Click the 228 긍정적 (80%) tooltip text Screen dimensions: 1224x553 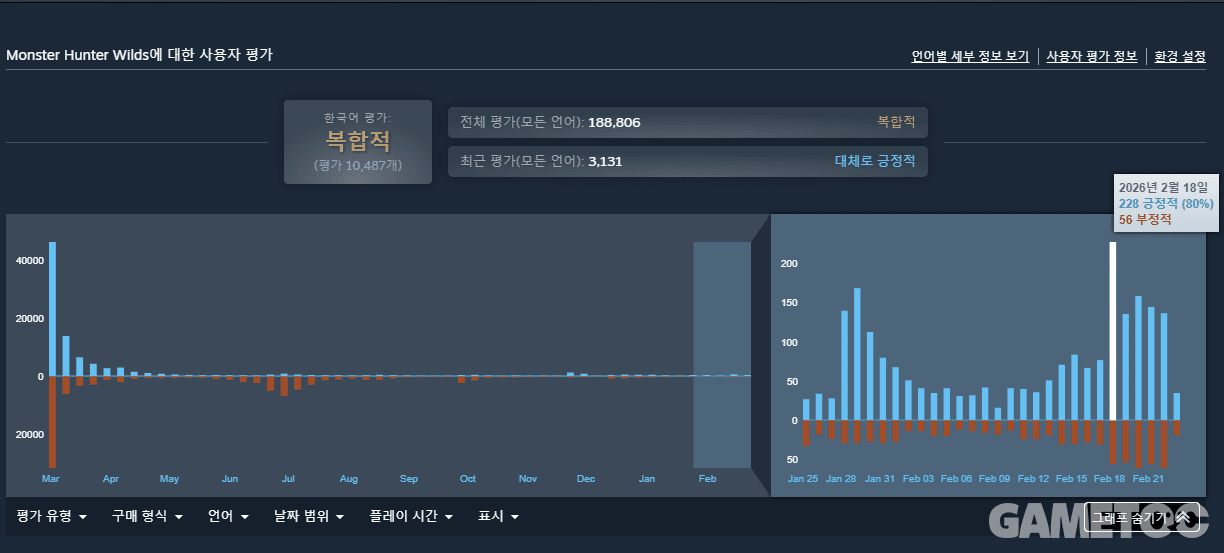click(1166, 203)
